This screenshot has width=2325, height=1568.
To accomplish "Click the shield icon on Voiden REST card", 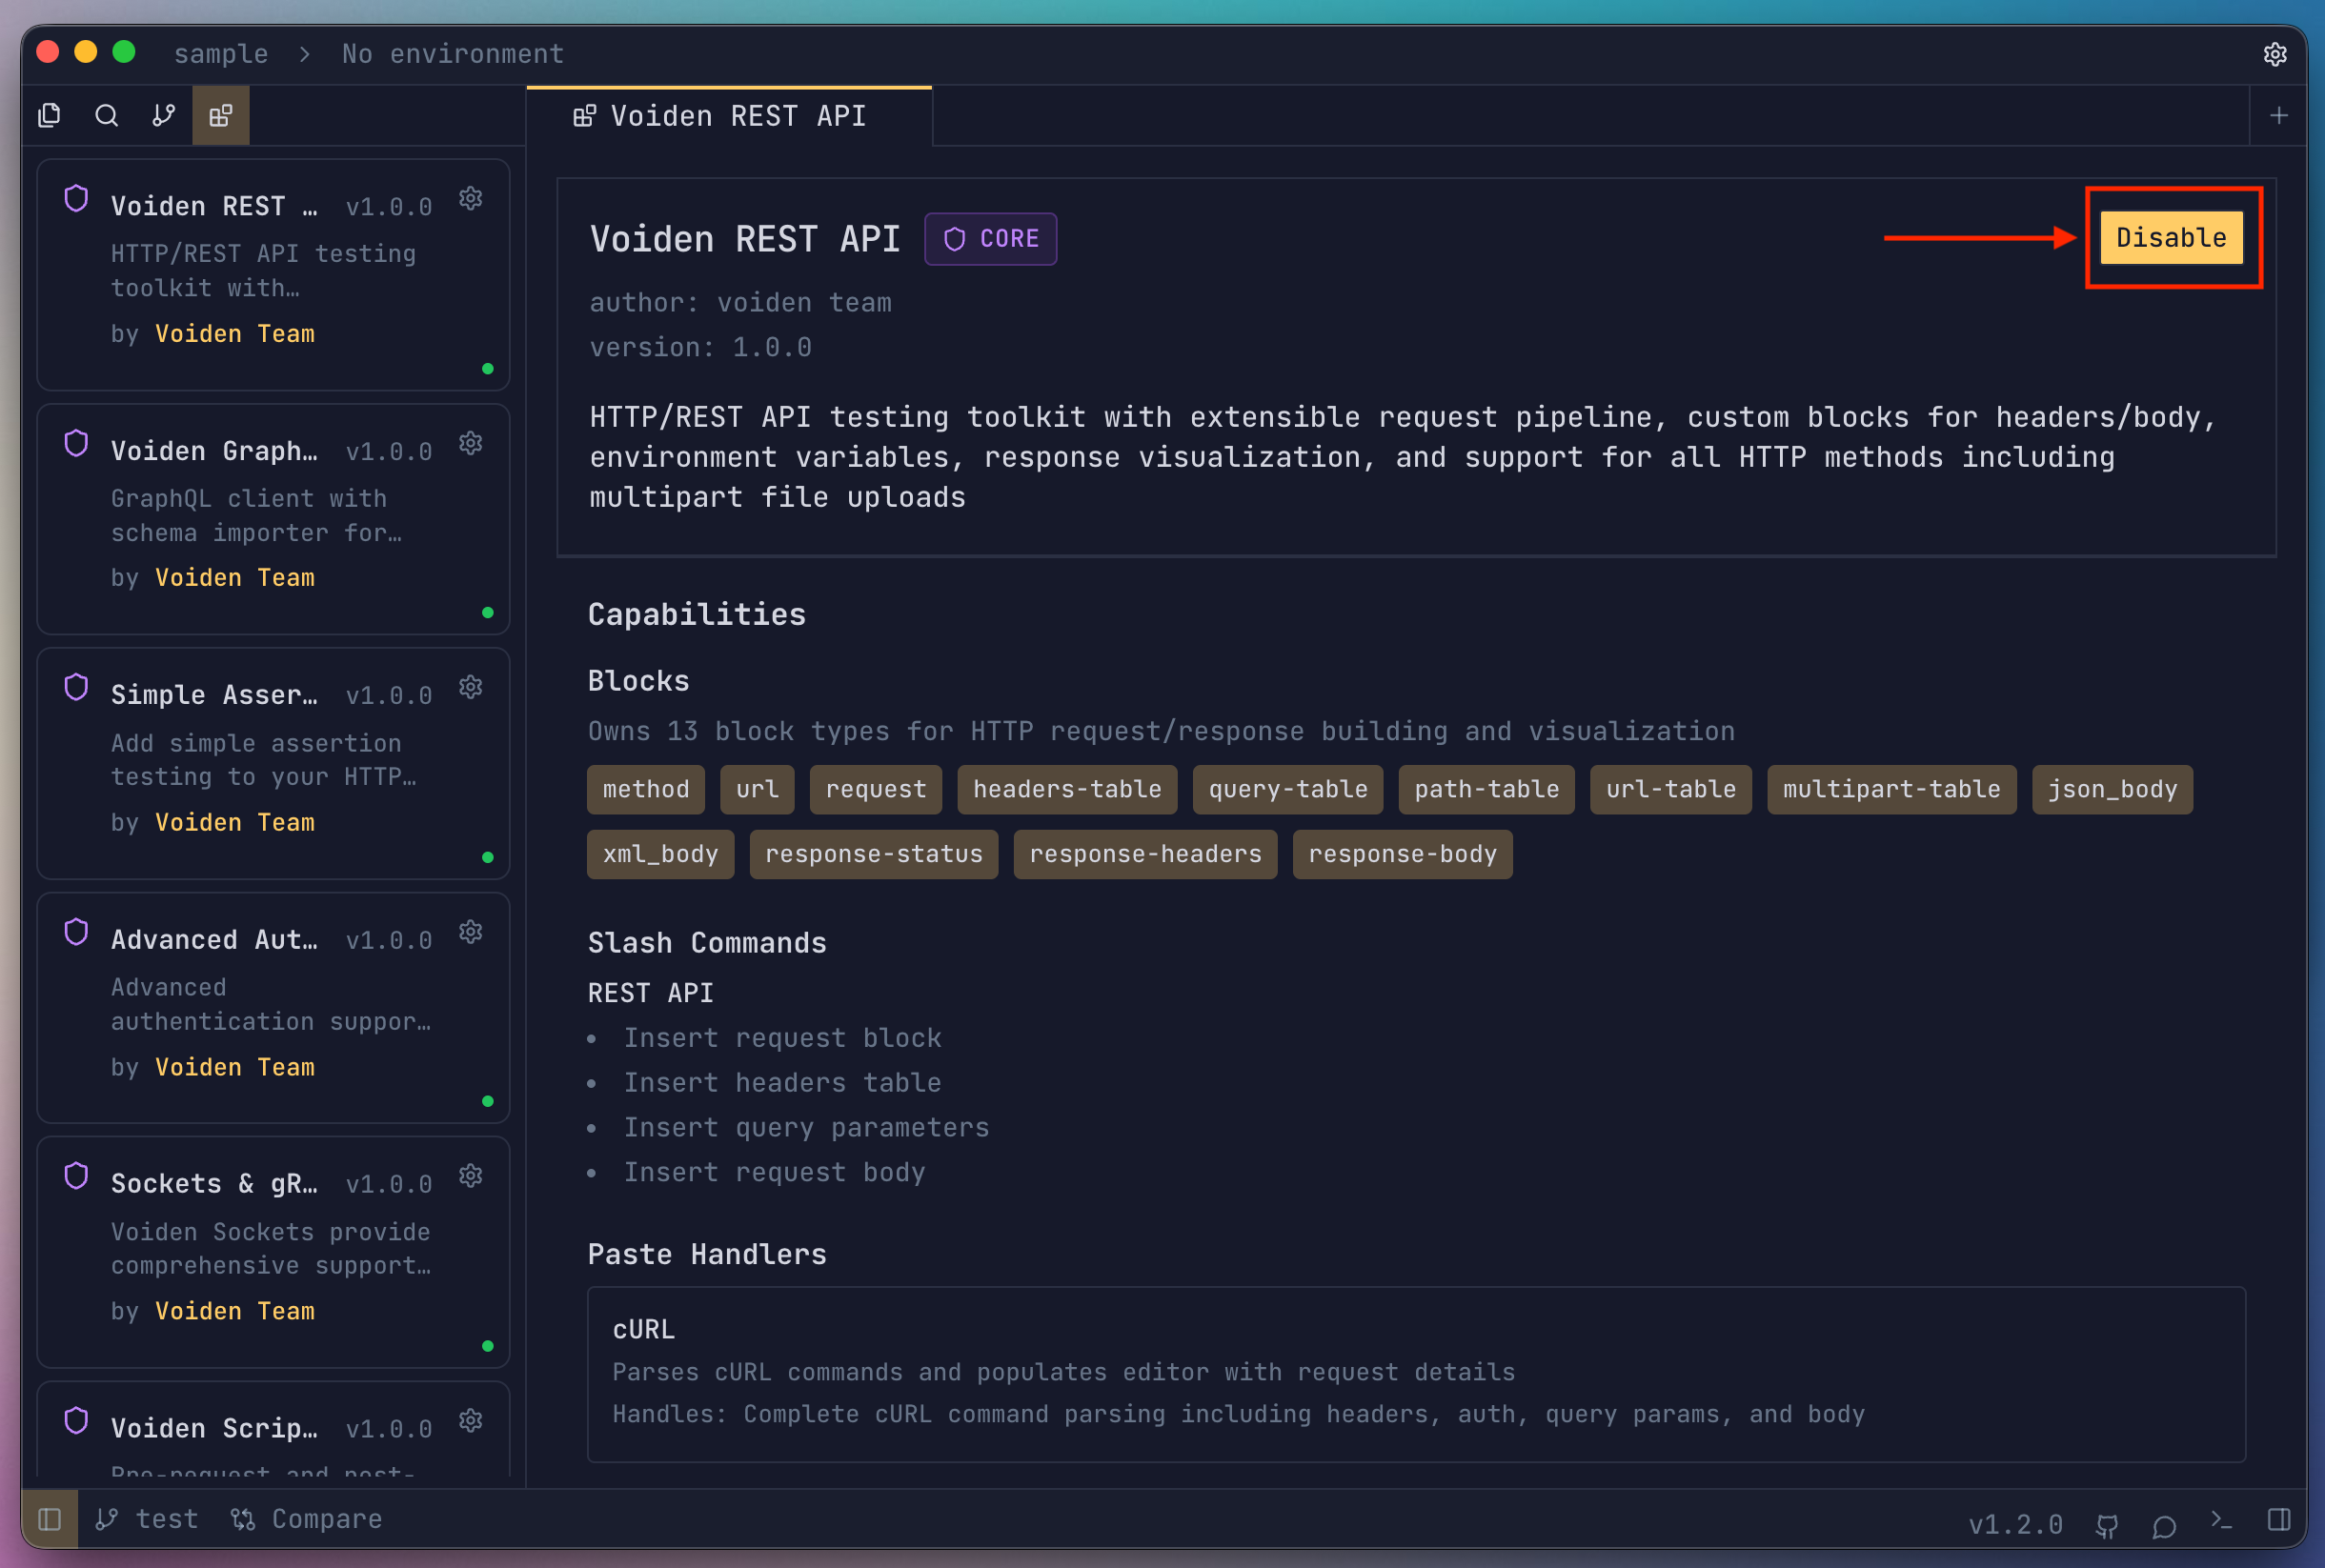I will (76, 198).
